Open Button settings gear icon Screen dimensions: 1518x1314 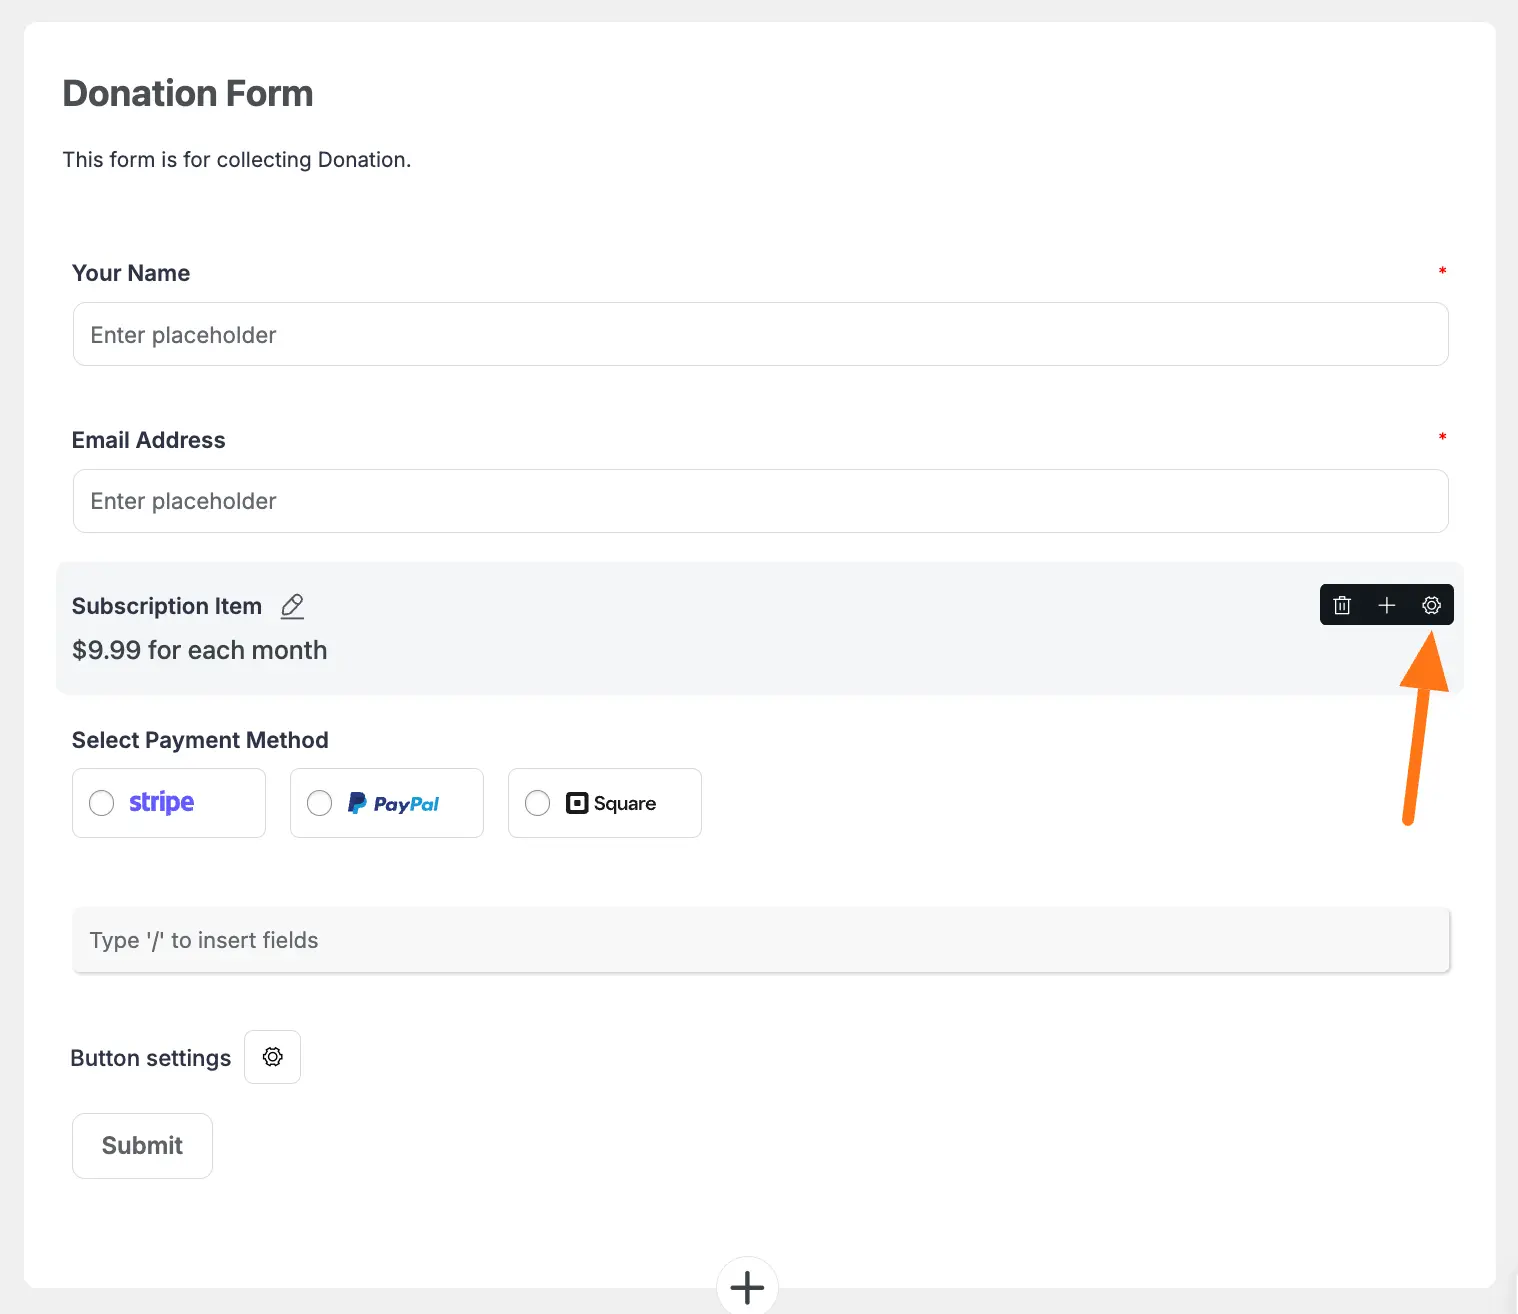click(x=273, y=1057)
